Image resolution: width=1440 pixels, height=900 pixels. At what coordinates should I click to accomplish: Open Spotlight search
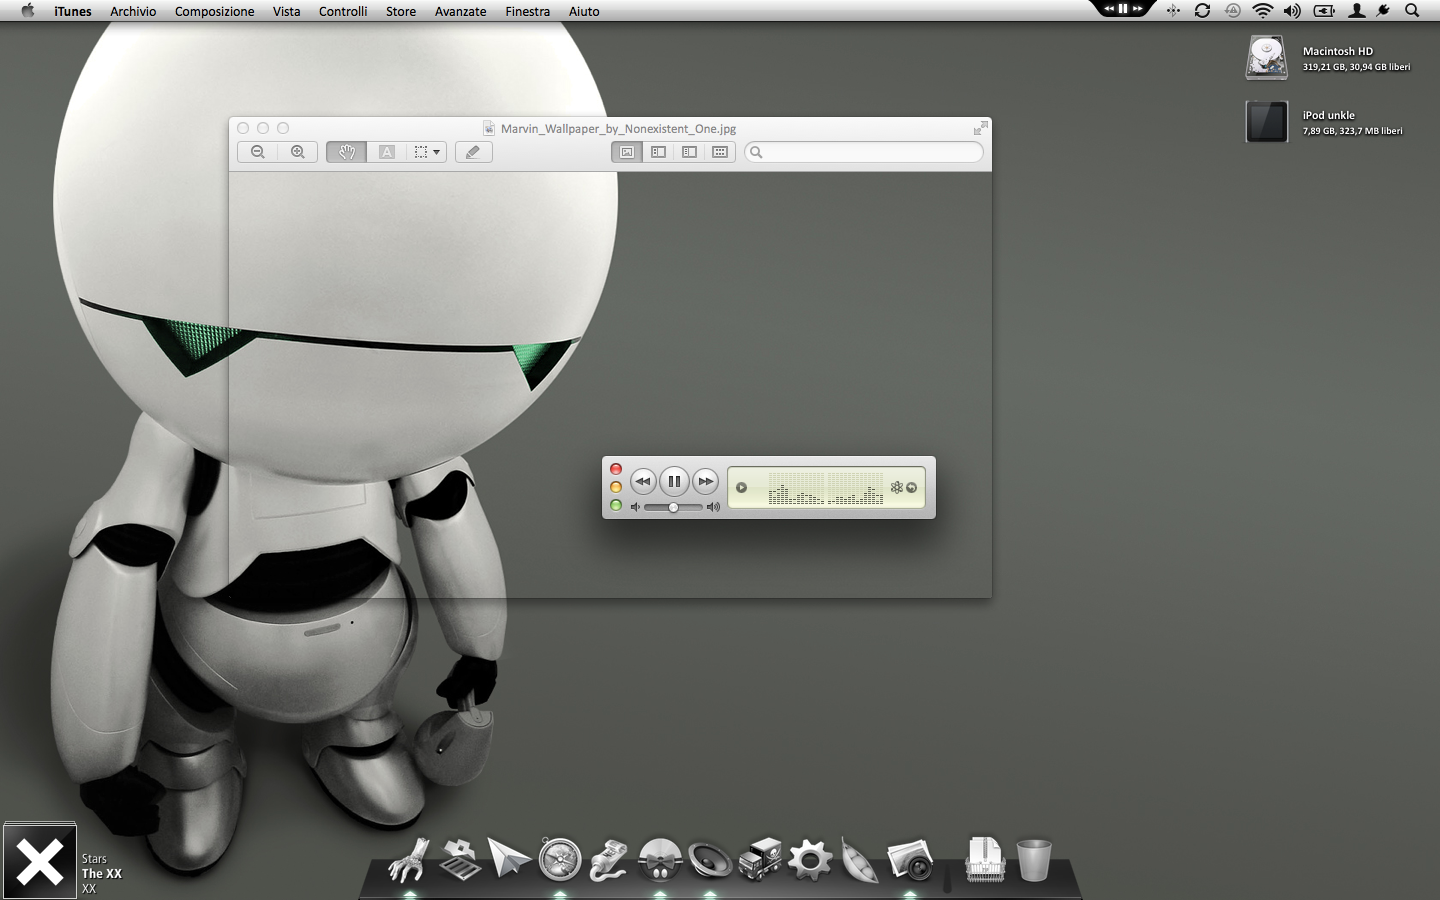point(1412,11)
